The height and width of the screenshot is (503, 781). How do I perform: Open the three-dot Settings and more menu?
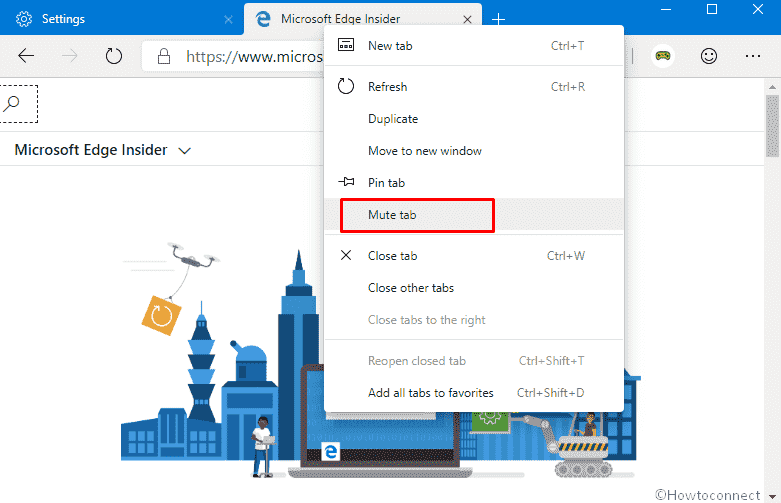pyautogui.click(x=753, y=56)
